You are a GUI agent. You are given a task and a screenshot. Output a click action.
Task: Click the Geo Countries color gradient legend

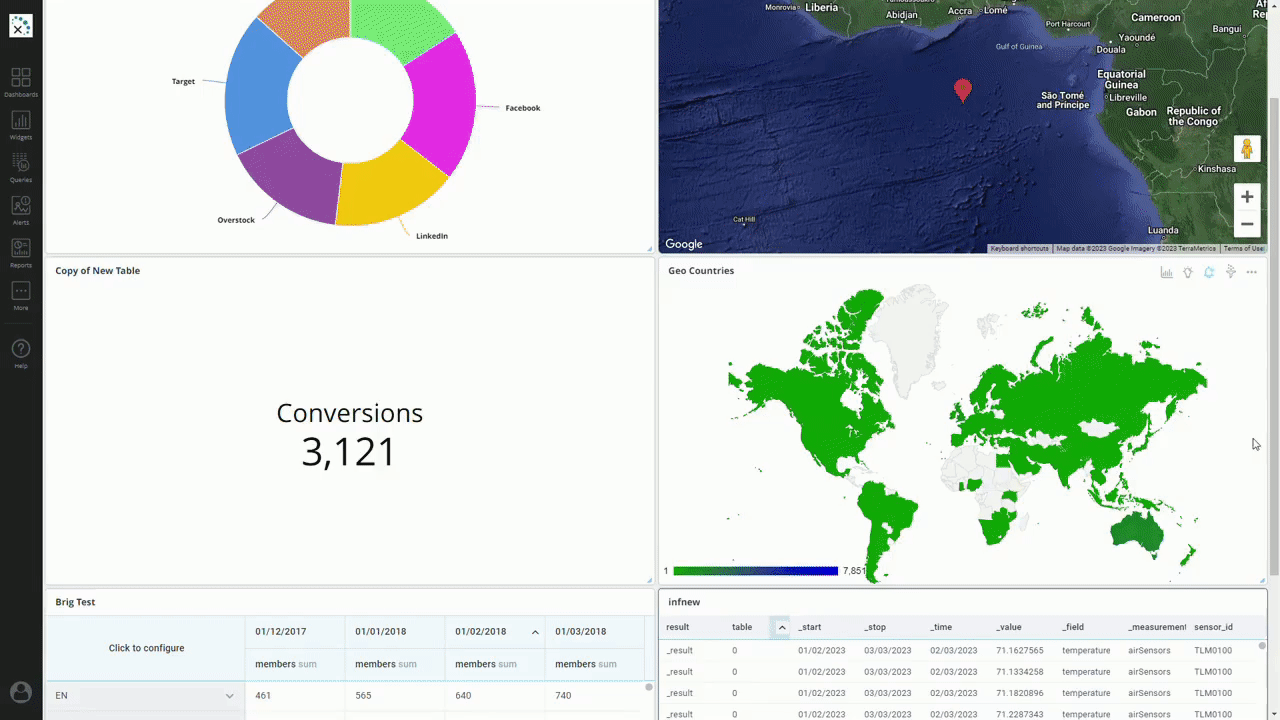[755, 571]
